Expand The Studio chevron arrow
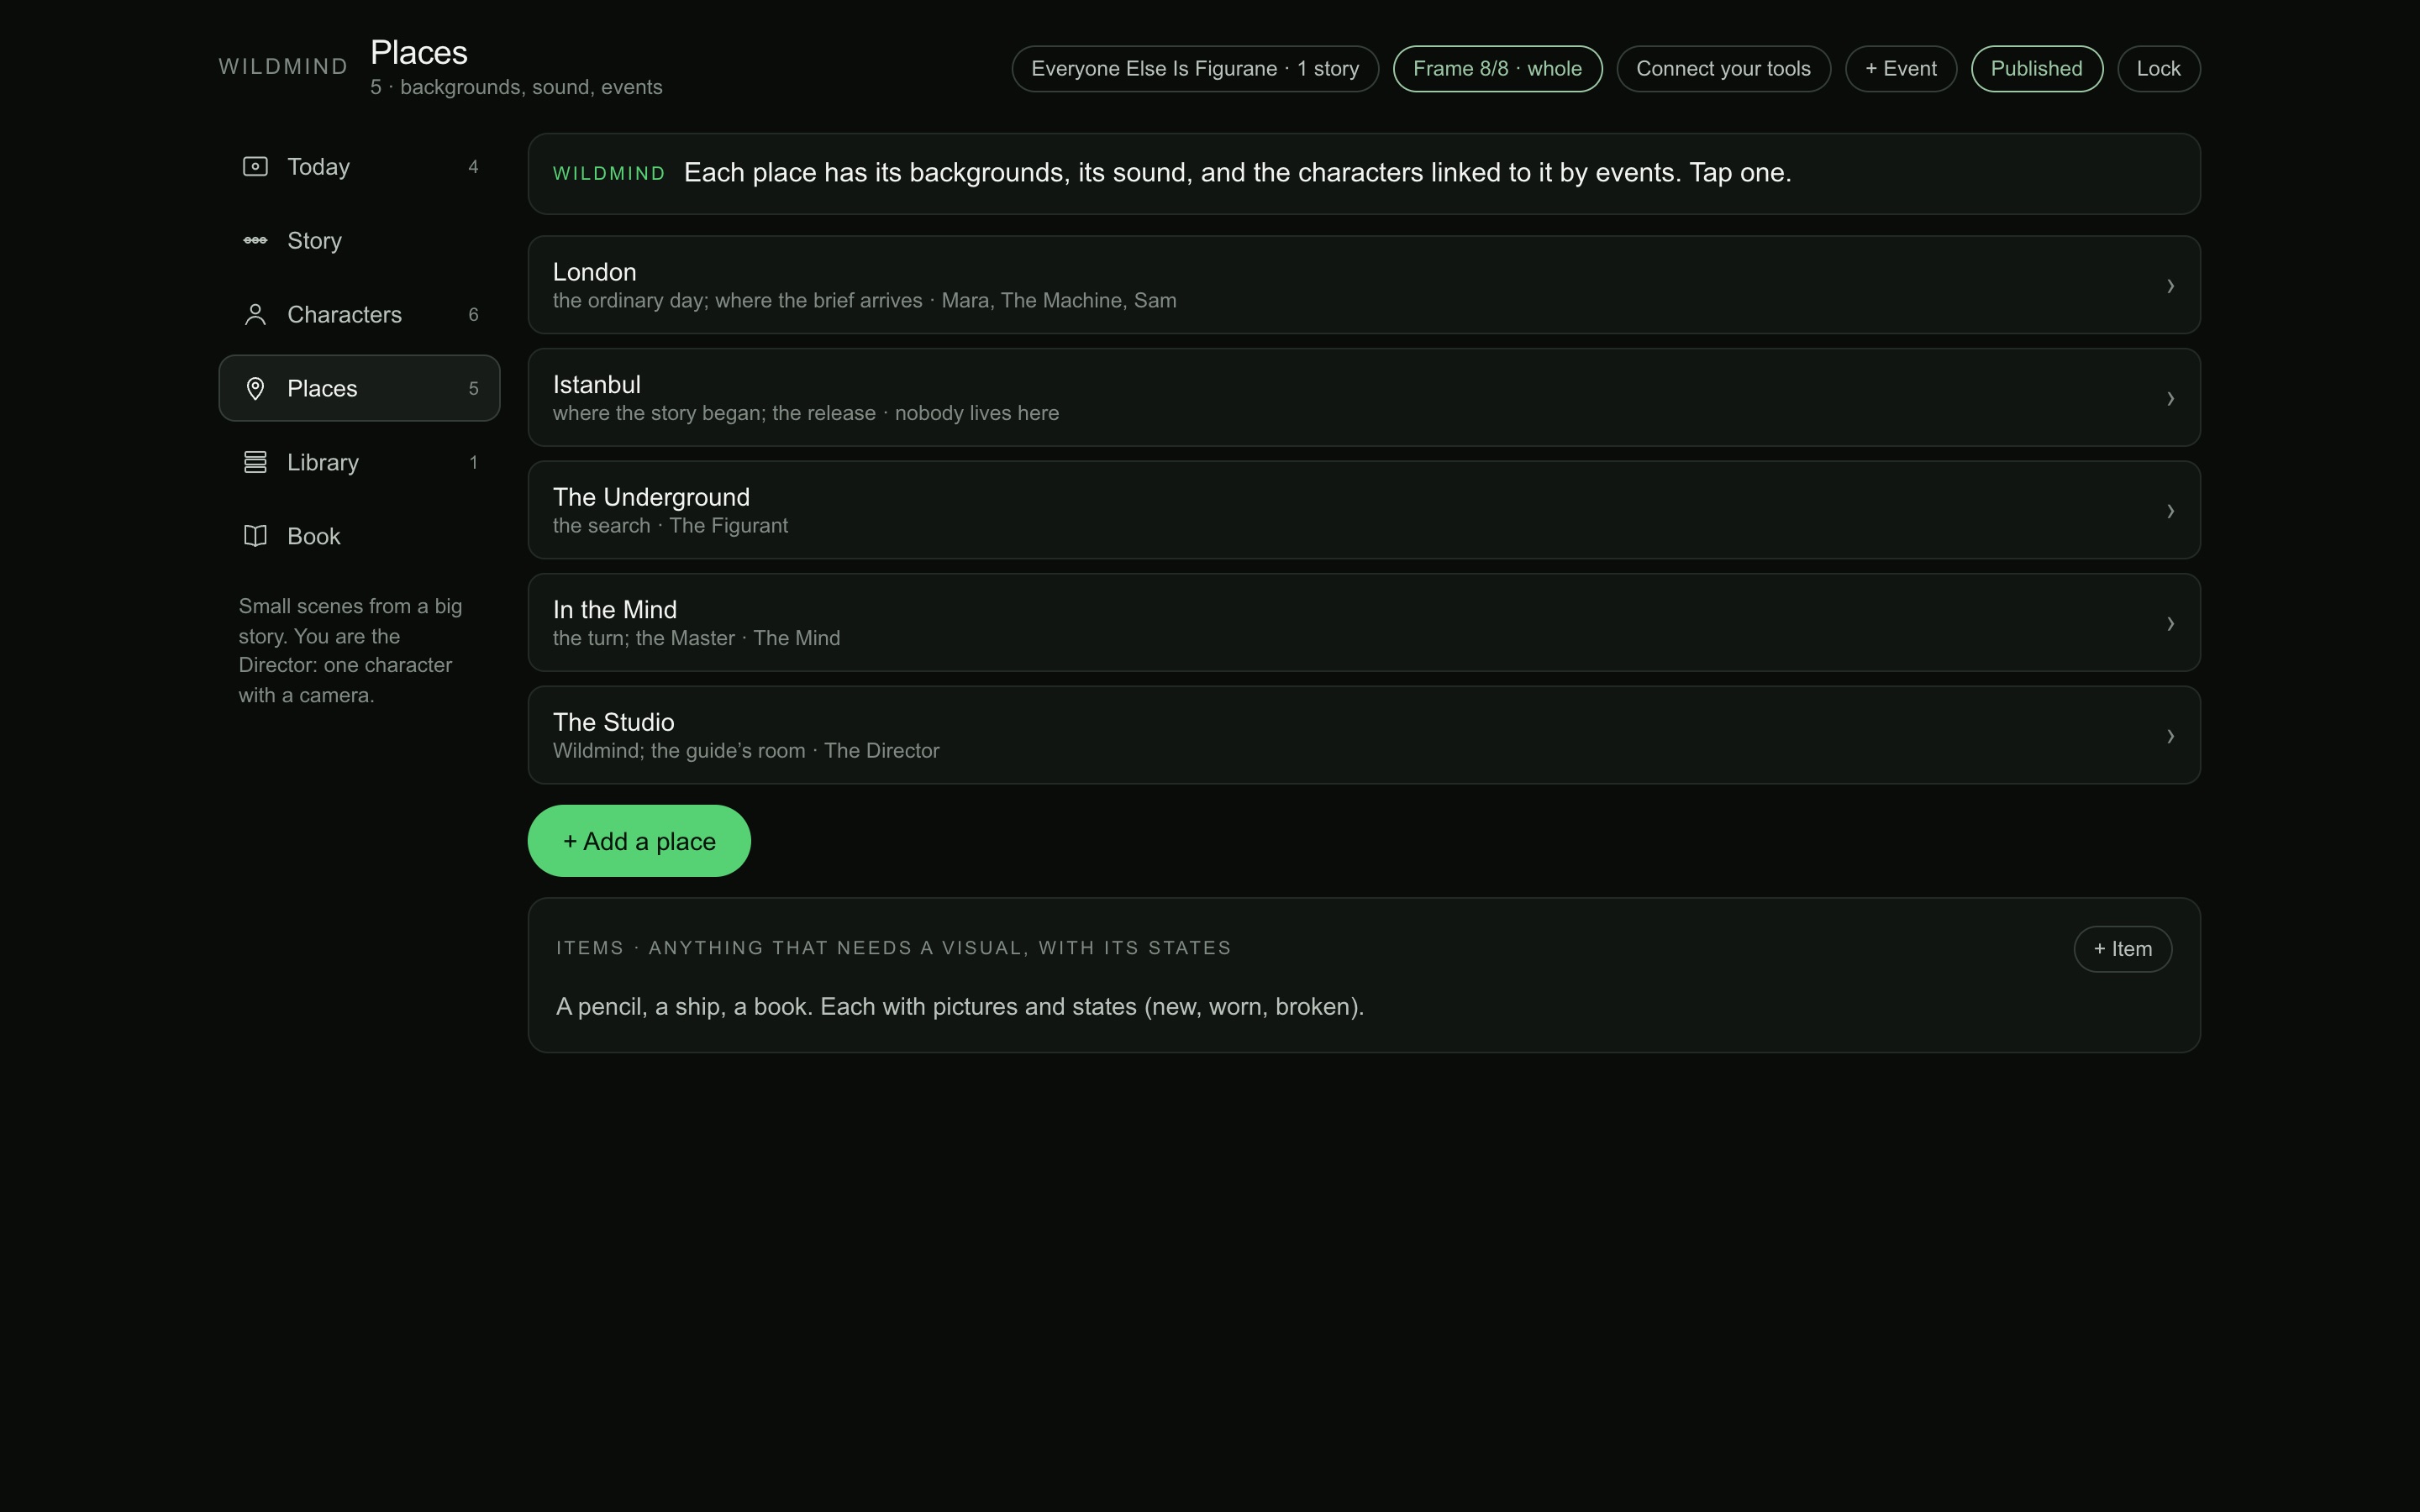The image size is (2420, 1512). click(x=2170, y=736)
